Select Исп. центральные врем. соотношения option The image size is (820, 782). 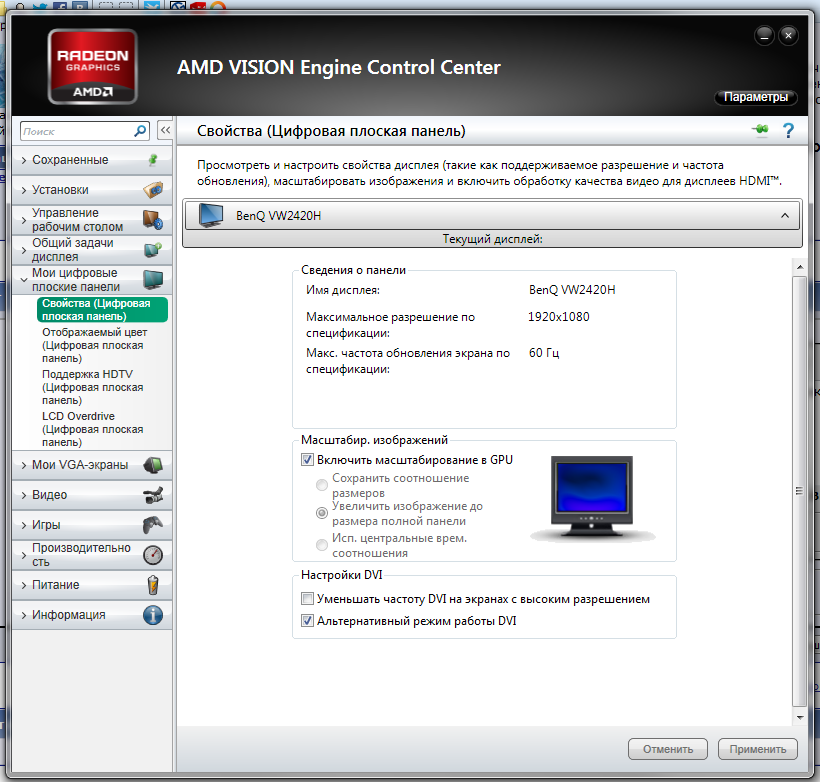pos(322,545)
